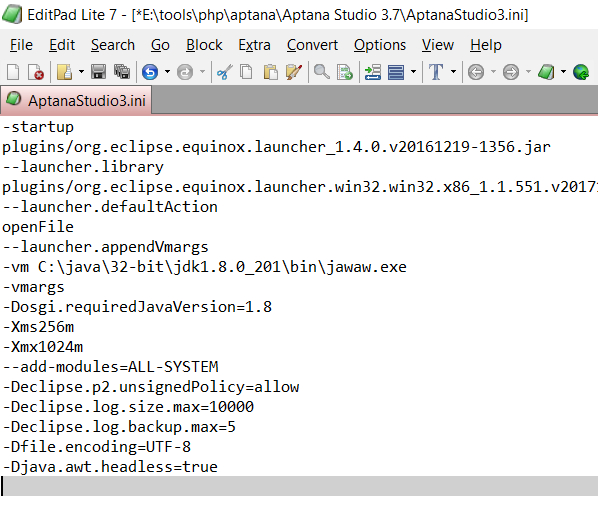Click the '-vm C:\java' jawaw.exe line
Screen dimensions: 598x510
(x=205, y=267)
